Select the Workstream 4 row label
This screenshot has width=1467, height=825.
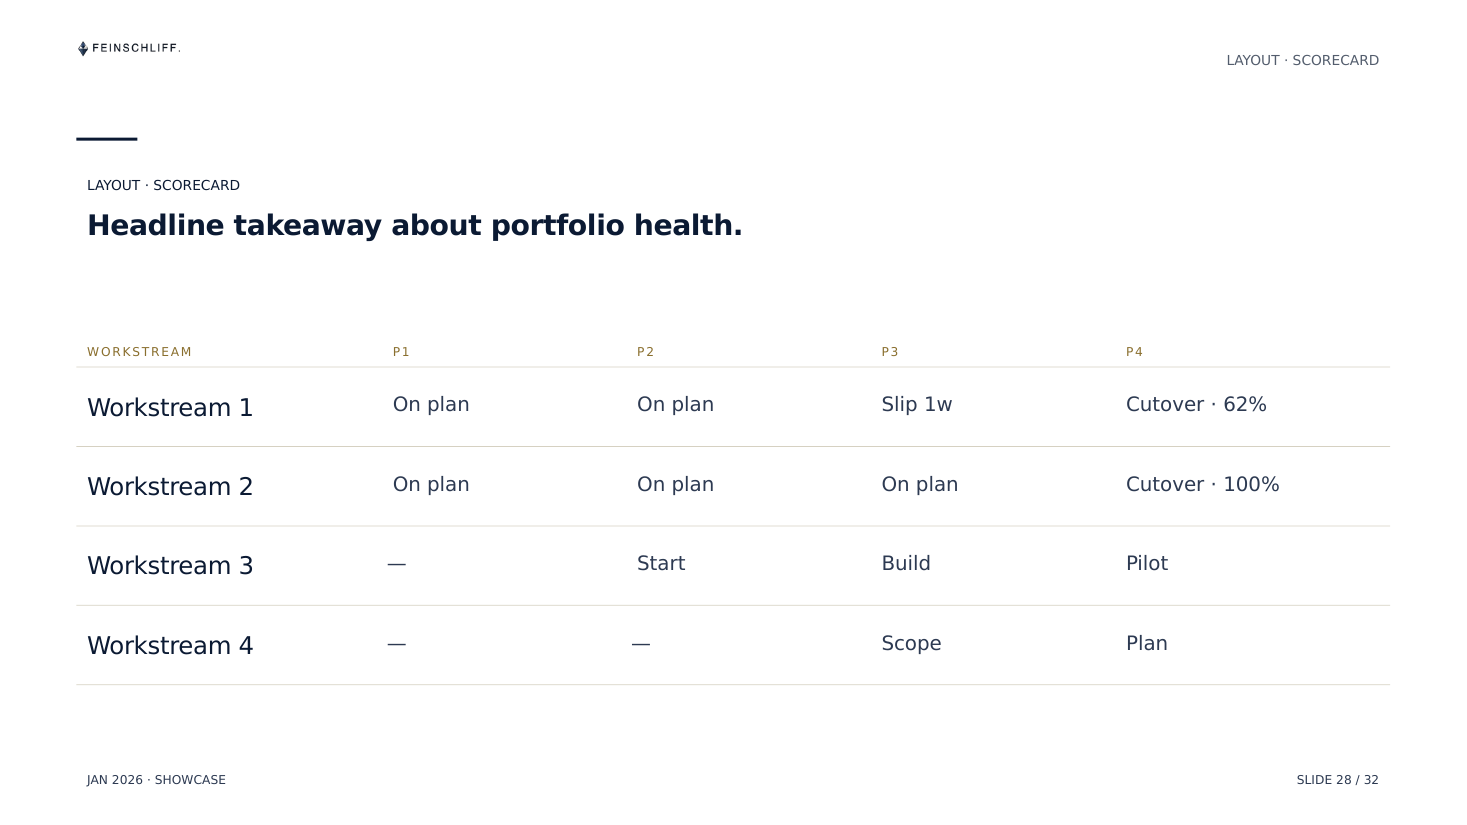170,645
